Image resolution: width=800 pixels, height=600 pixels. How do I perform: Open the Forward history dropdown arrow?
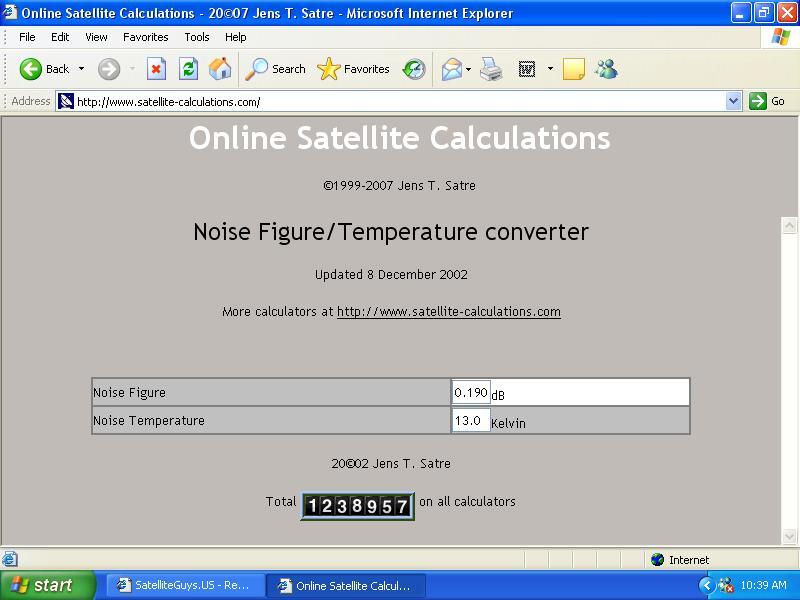(132, 69)
